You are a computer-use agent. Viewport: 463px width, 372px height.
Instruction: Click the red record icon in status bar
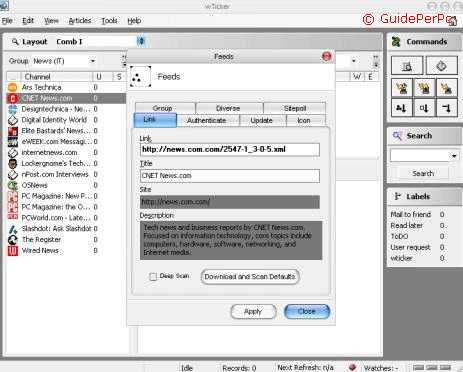(x=352, y=367)
